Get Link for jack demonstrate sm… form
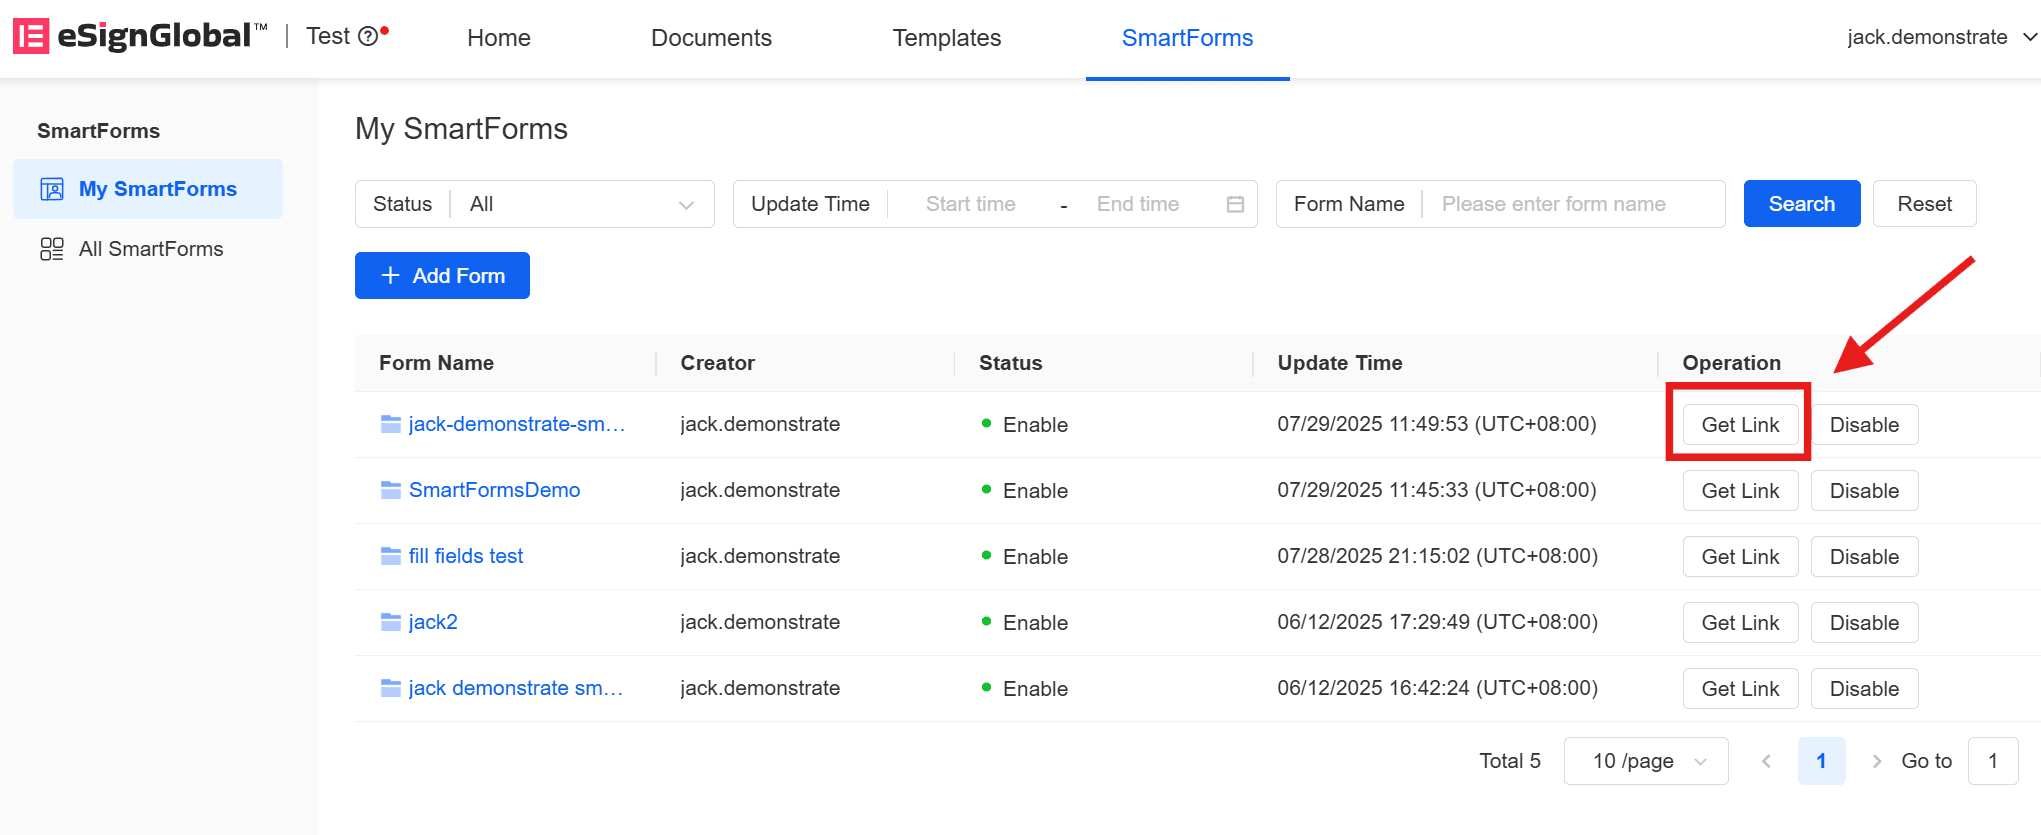The width and height of the screenshot is (2041, 835). click(x=1740, y=689)
